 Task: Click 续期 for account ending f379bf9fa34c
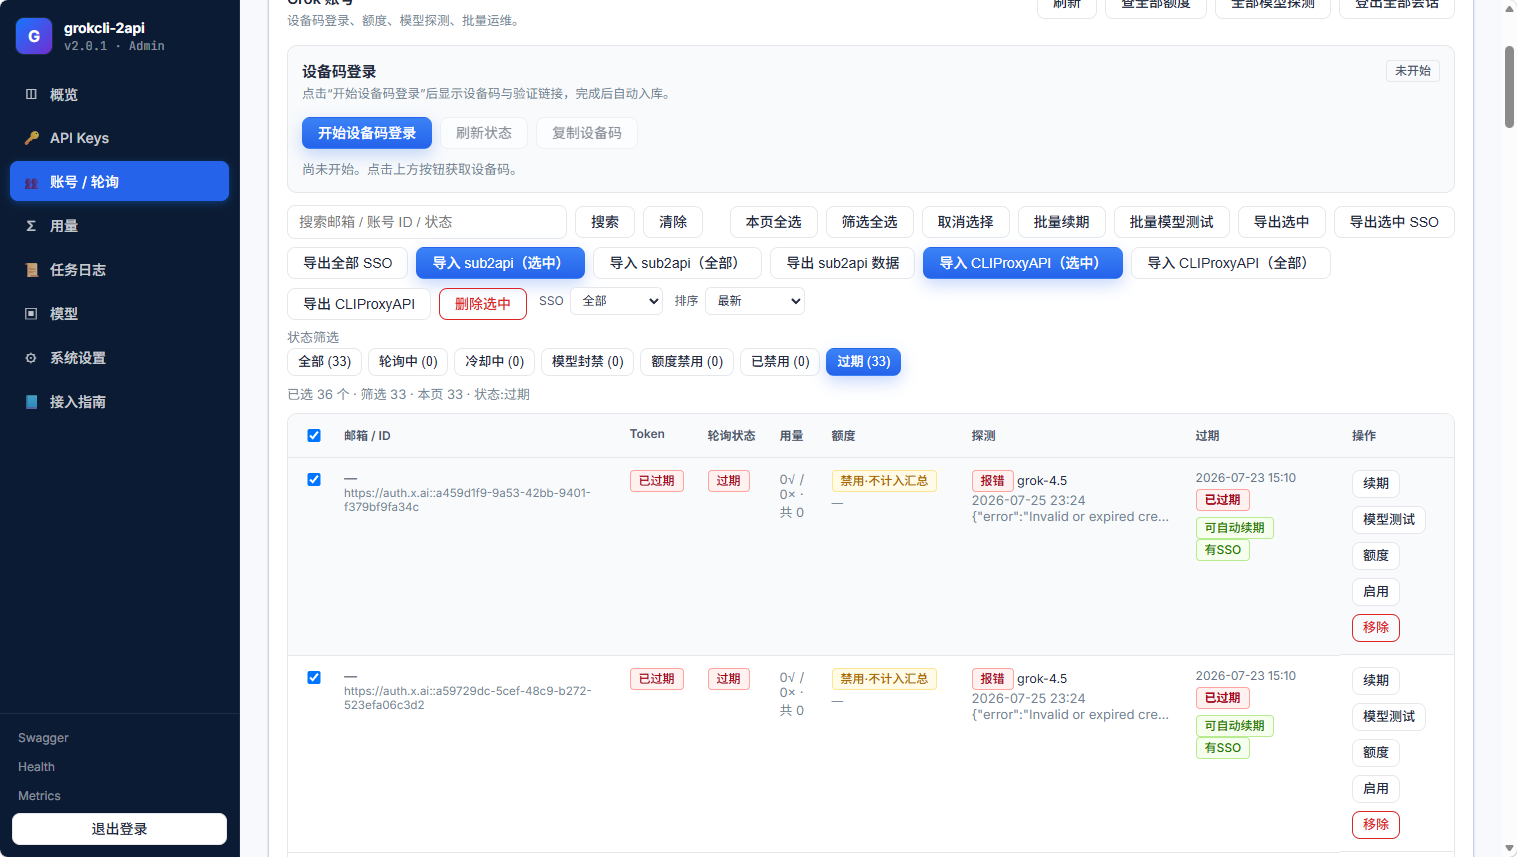(1376, 483)
